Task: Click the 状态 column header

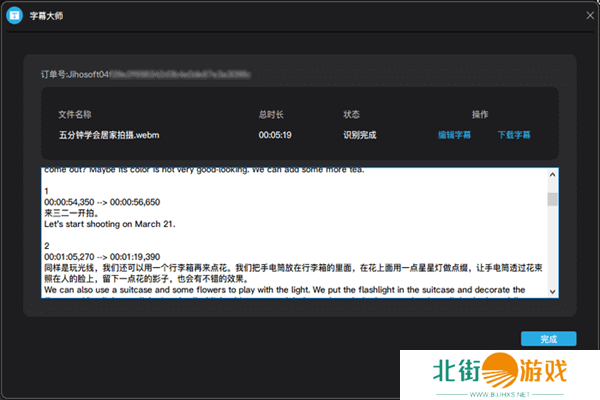Action: coord(351,115)
